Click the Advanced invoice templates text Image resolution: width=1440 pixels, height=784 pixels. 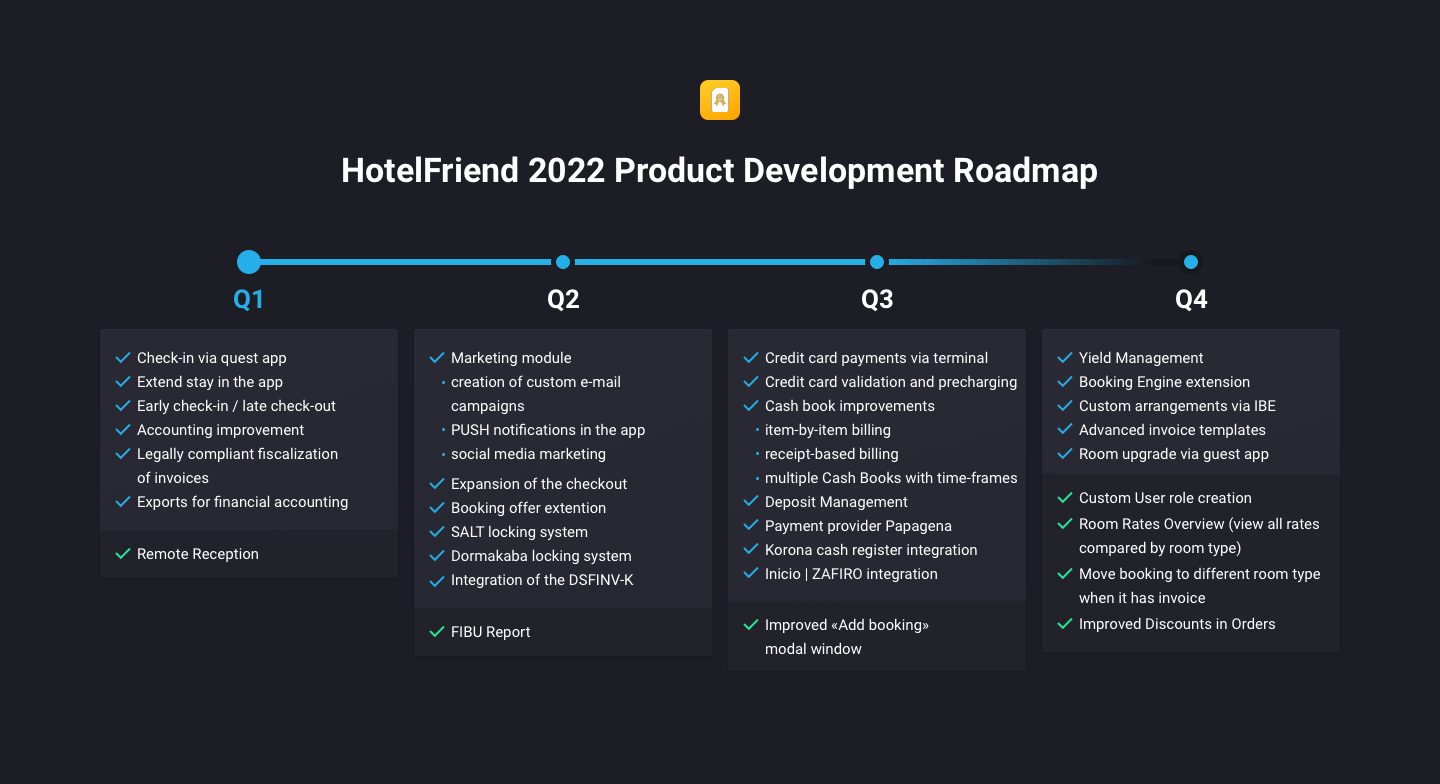pos(1172,430)
